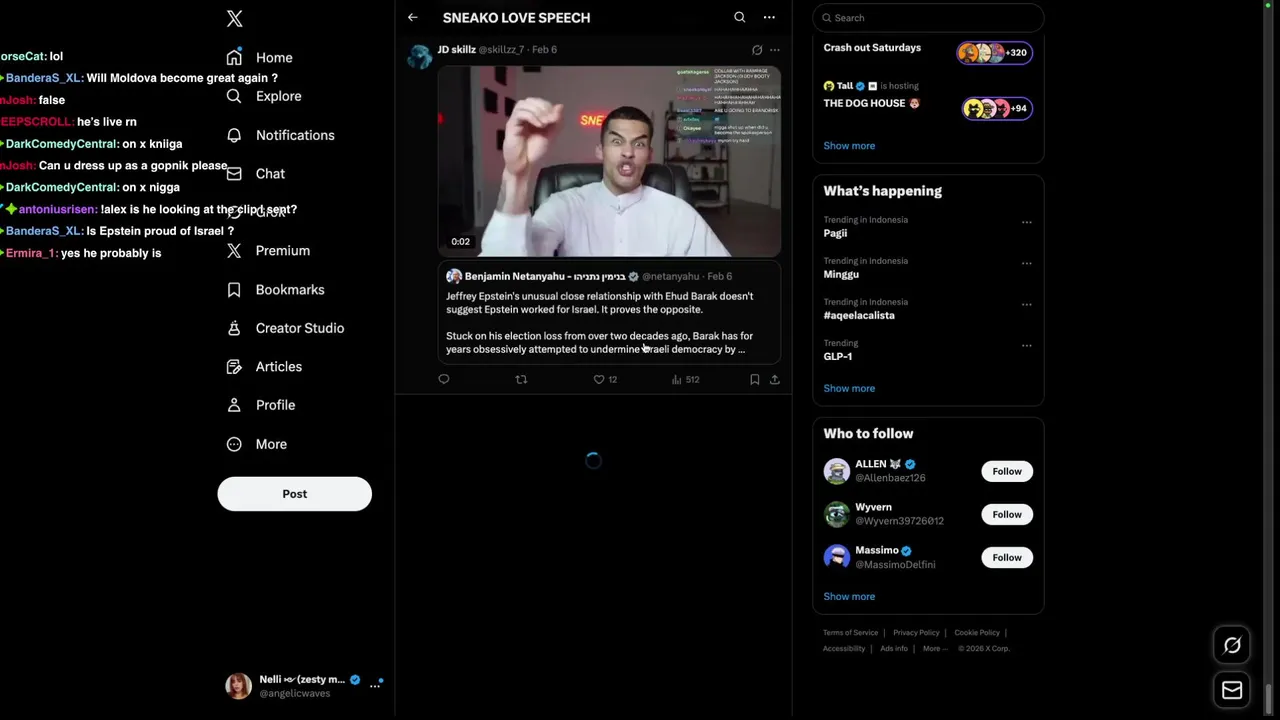Bookmark the JD skillz tweet

coord(754,379)
